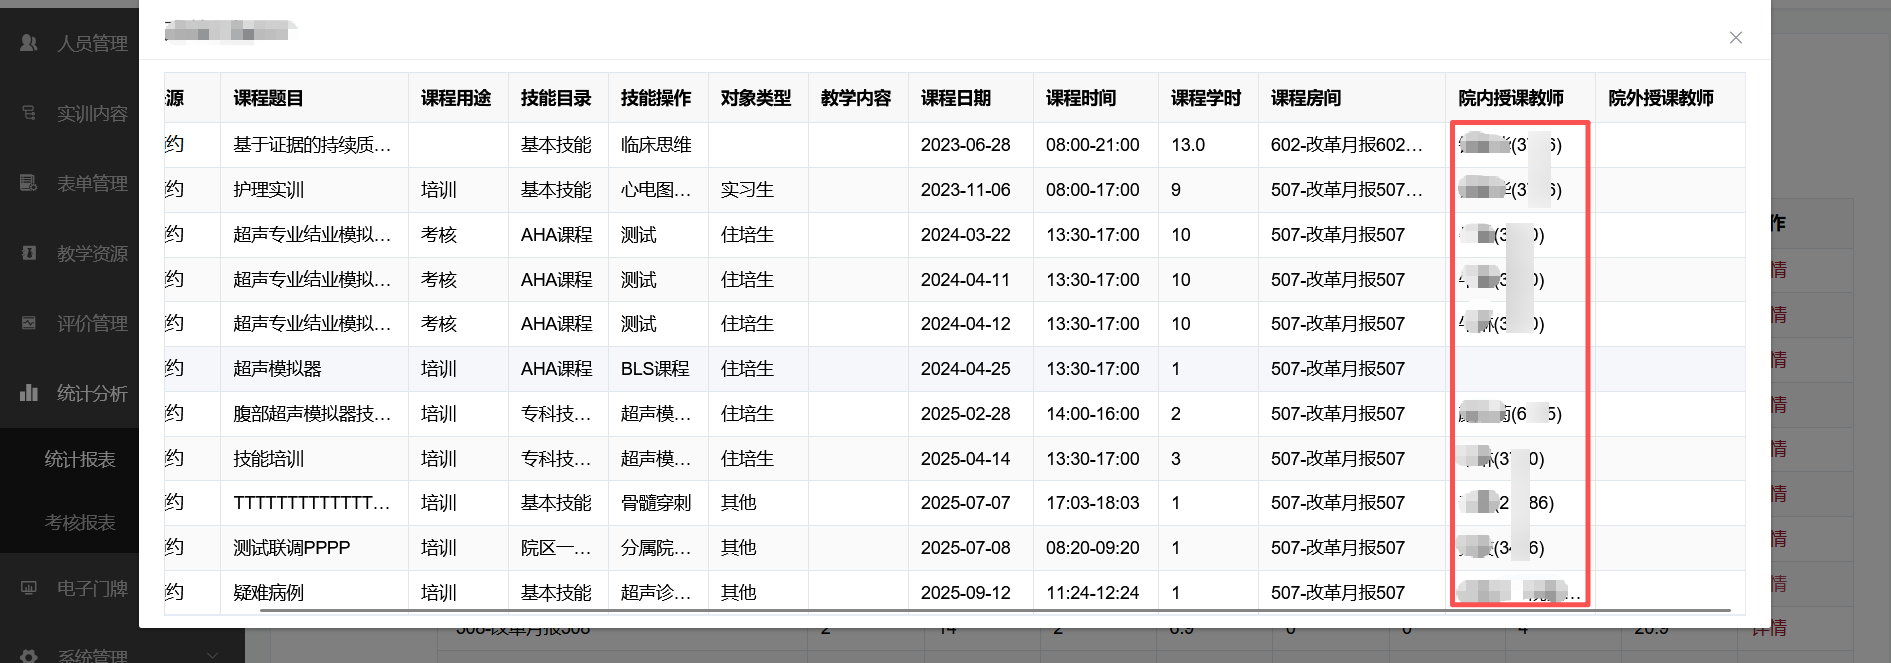This screenshot has width=1891, height=663.
Task: Open the 考核报表 submenu item
Action: pos(80,522)
